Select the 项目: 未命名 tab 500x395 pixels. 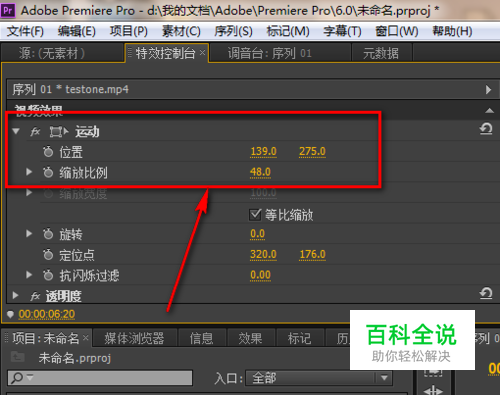pyautogui.click(x=45, y=338)
